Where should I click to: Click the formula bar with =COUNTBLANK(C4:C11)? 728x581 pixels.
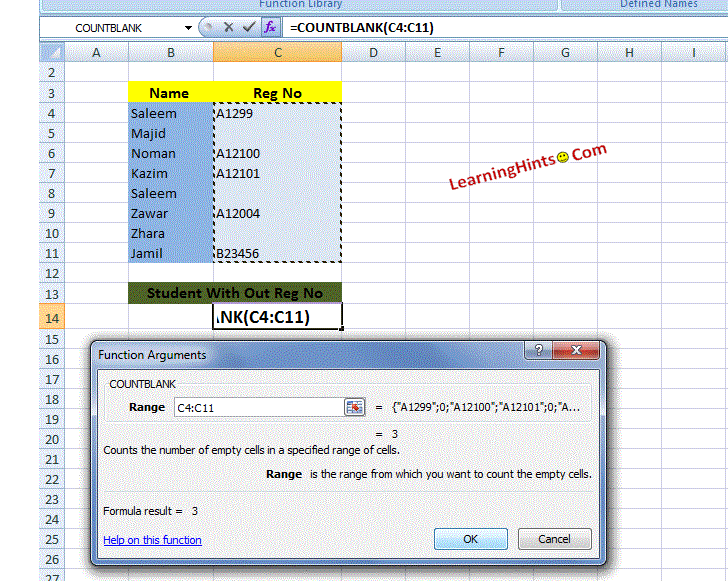tap(504, 27)
